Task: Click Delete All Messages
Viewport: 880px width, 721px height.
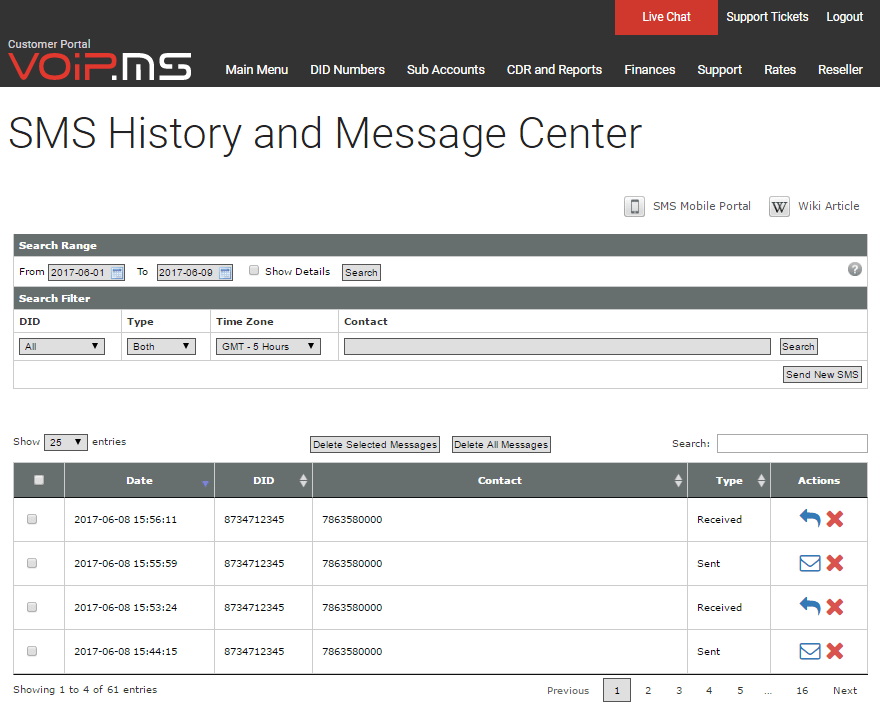Action: (x=500, y=444)
